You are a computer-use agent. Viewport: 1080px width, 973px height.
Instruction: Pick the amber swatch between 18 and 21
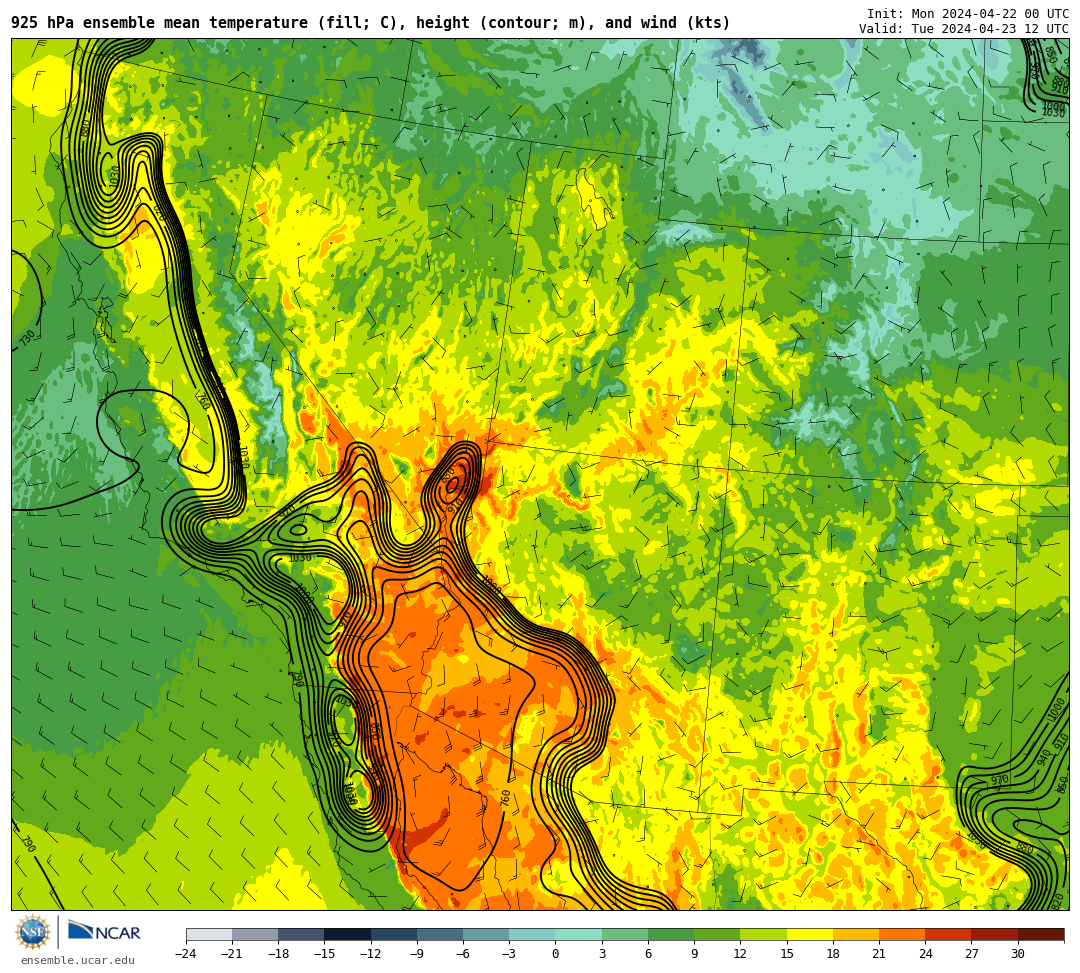[855, 934]
